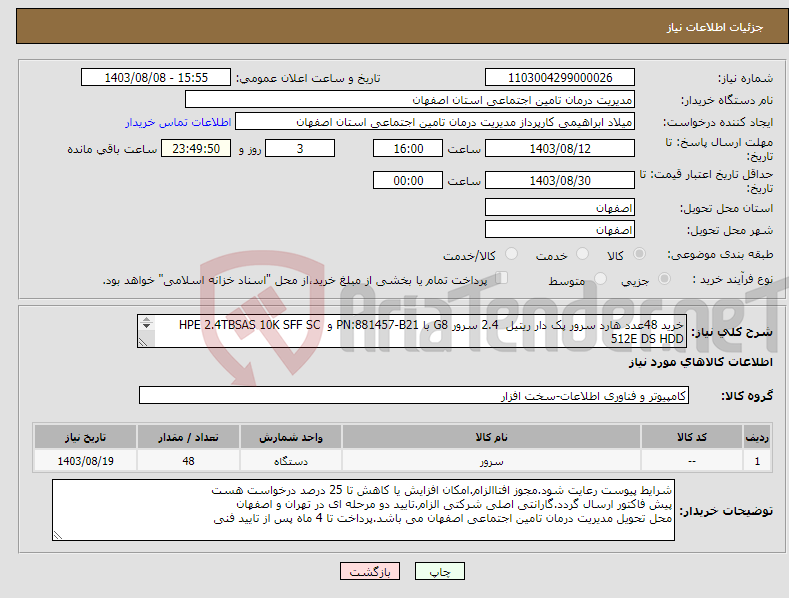This screenshot has height=598, width=789.
Task: Click the resize handle of buyer notes box
Action: [x=58, y=536]
